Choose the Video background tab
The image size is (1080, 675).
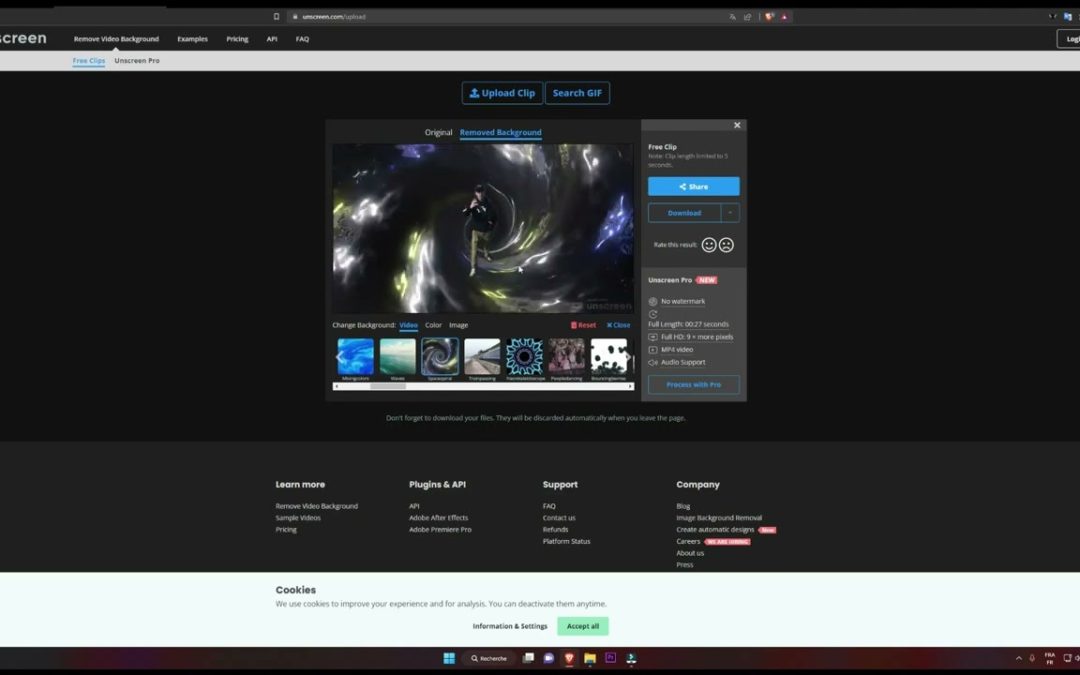point(408,325)
